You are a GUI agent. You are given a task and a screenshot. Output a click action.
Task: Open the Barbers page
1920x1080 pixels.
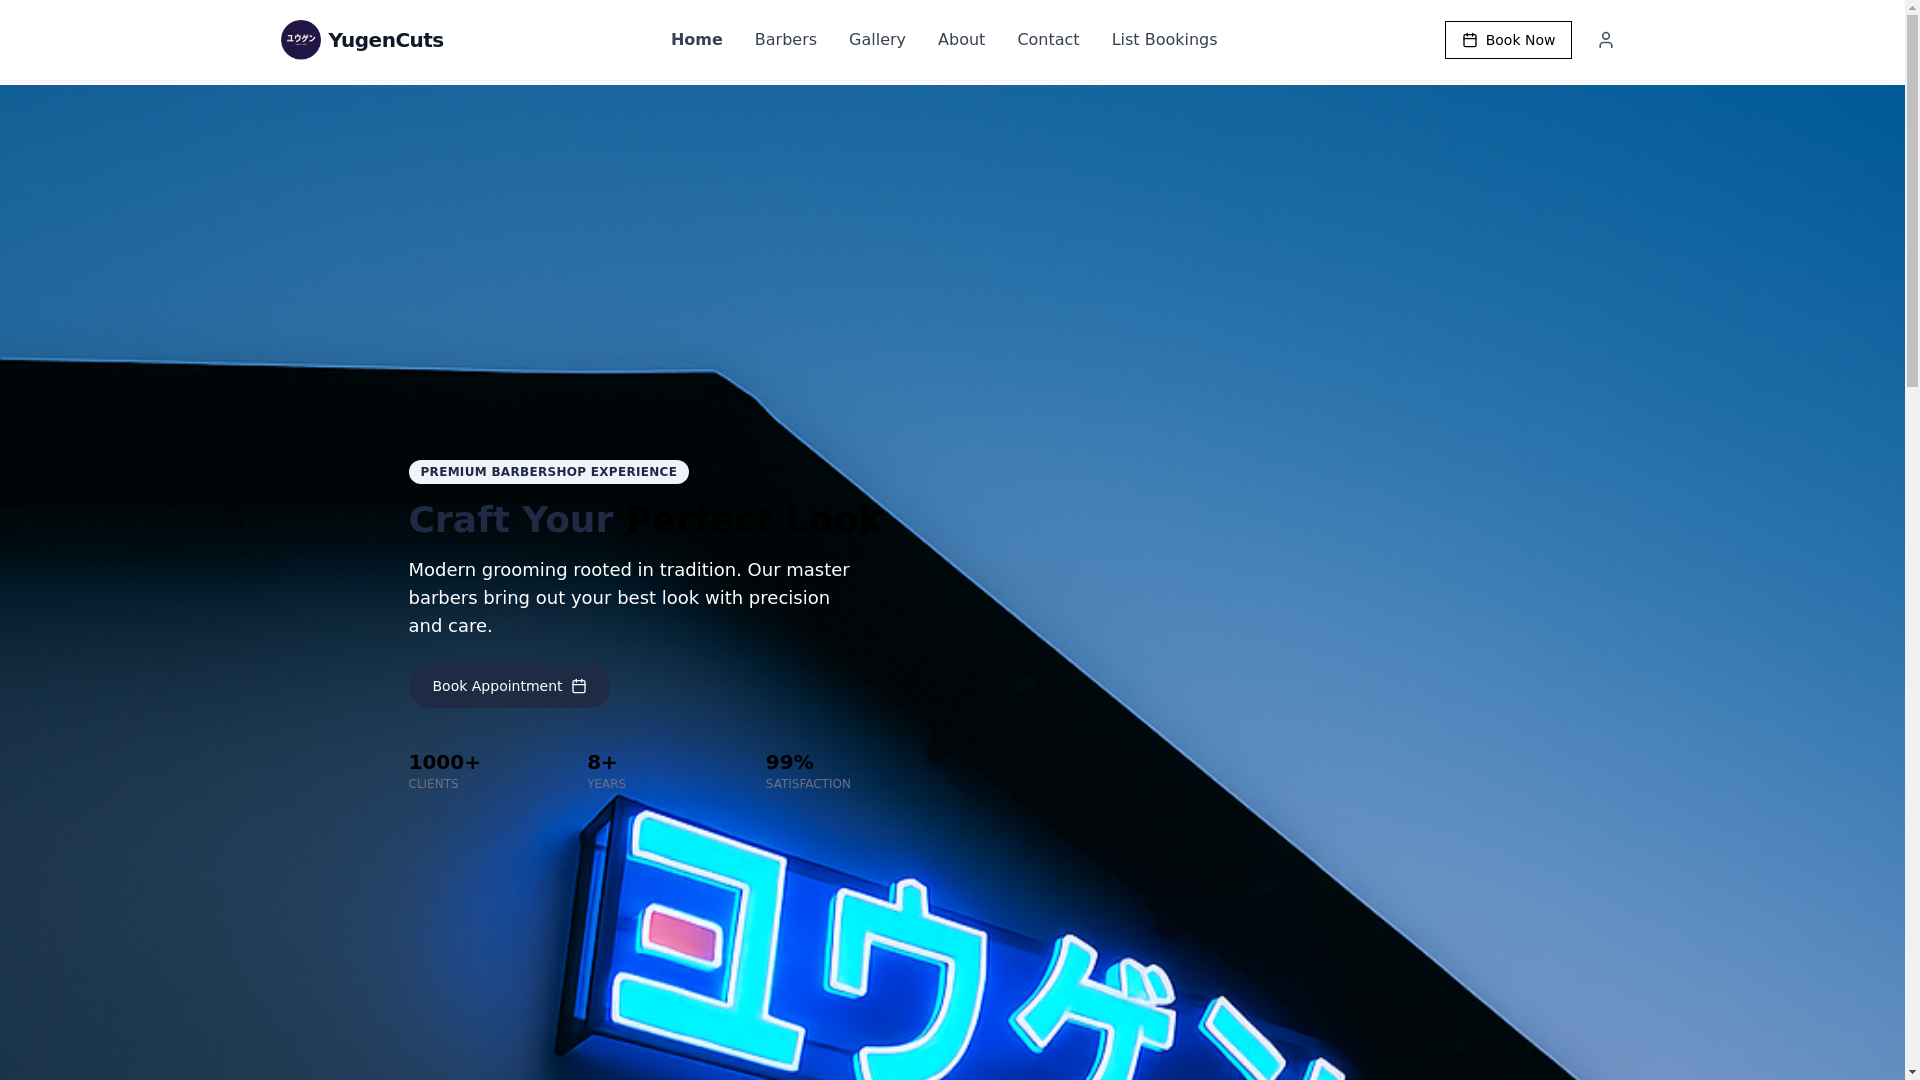tap(785, 40)
